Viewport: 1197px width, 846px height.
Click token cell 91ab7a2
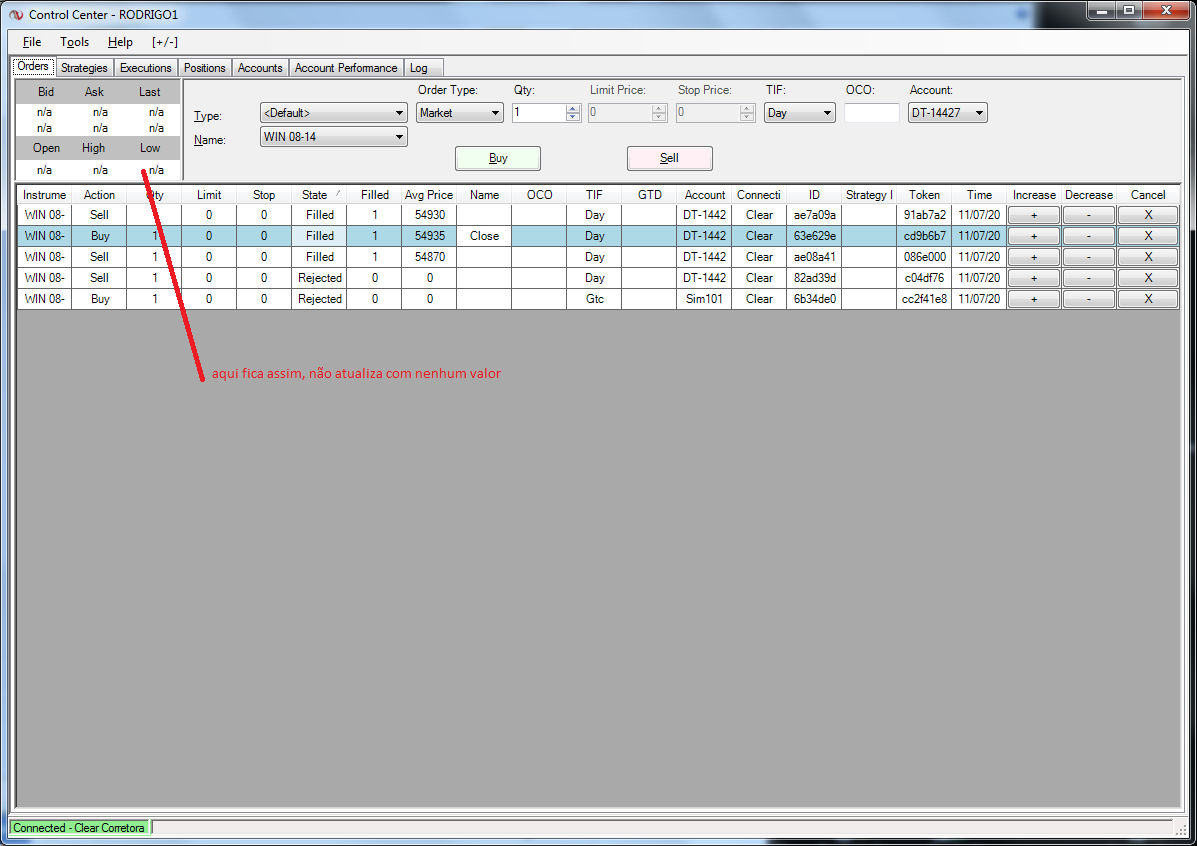pos(924,215)
